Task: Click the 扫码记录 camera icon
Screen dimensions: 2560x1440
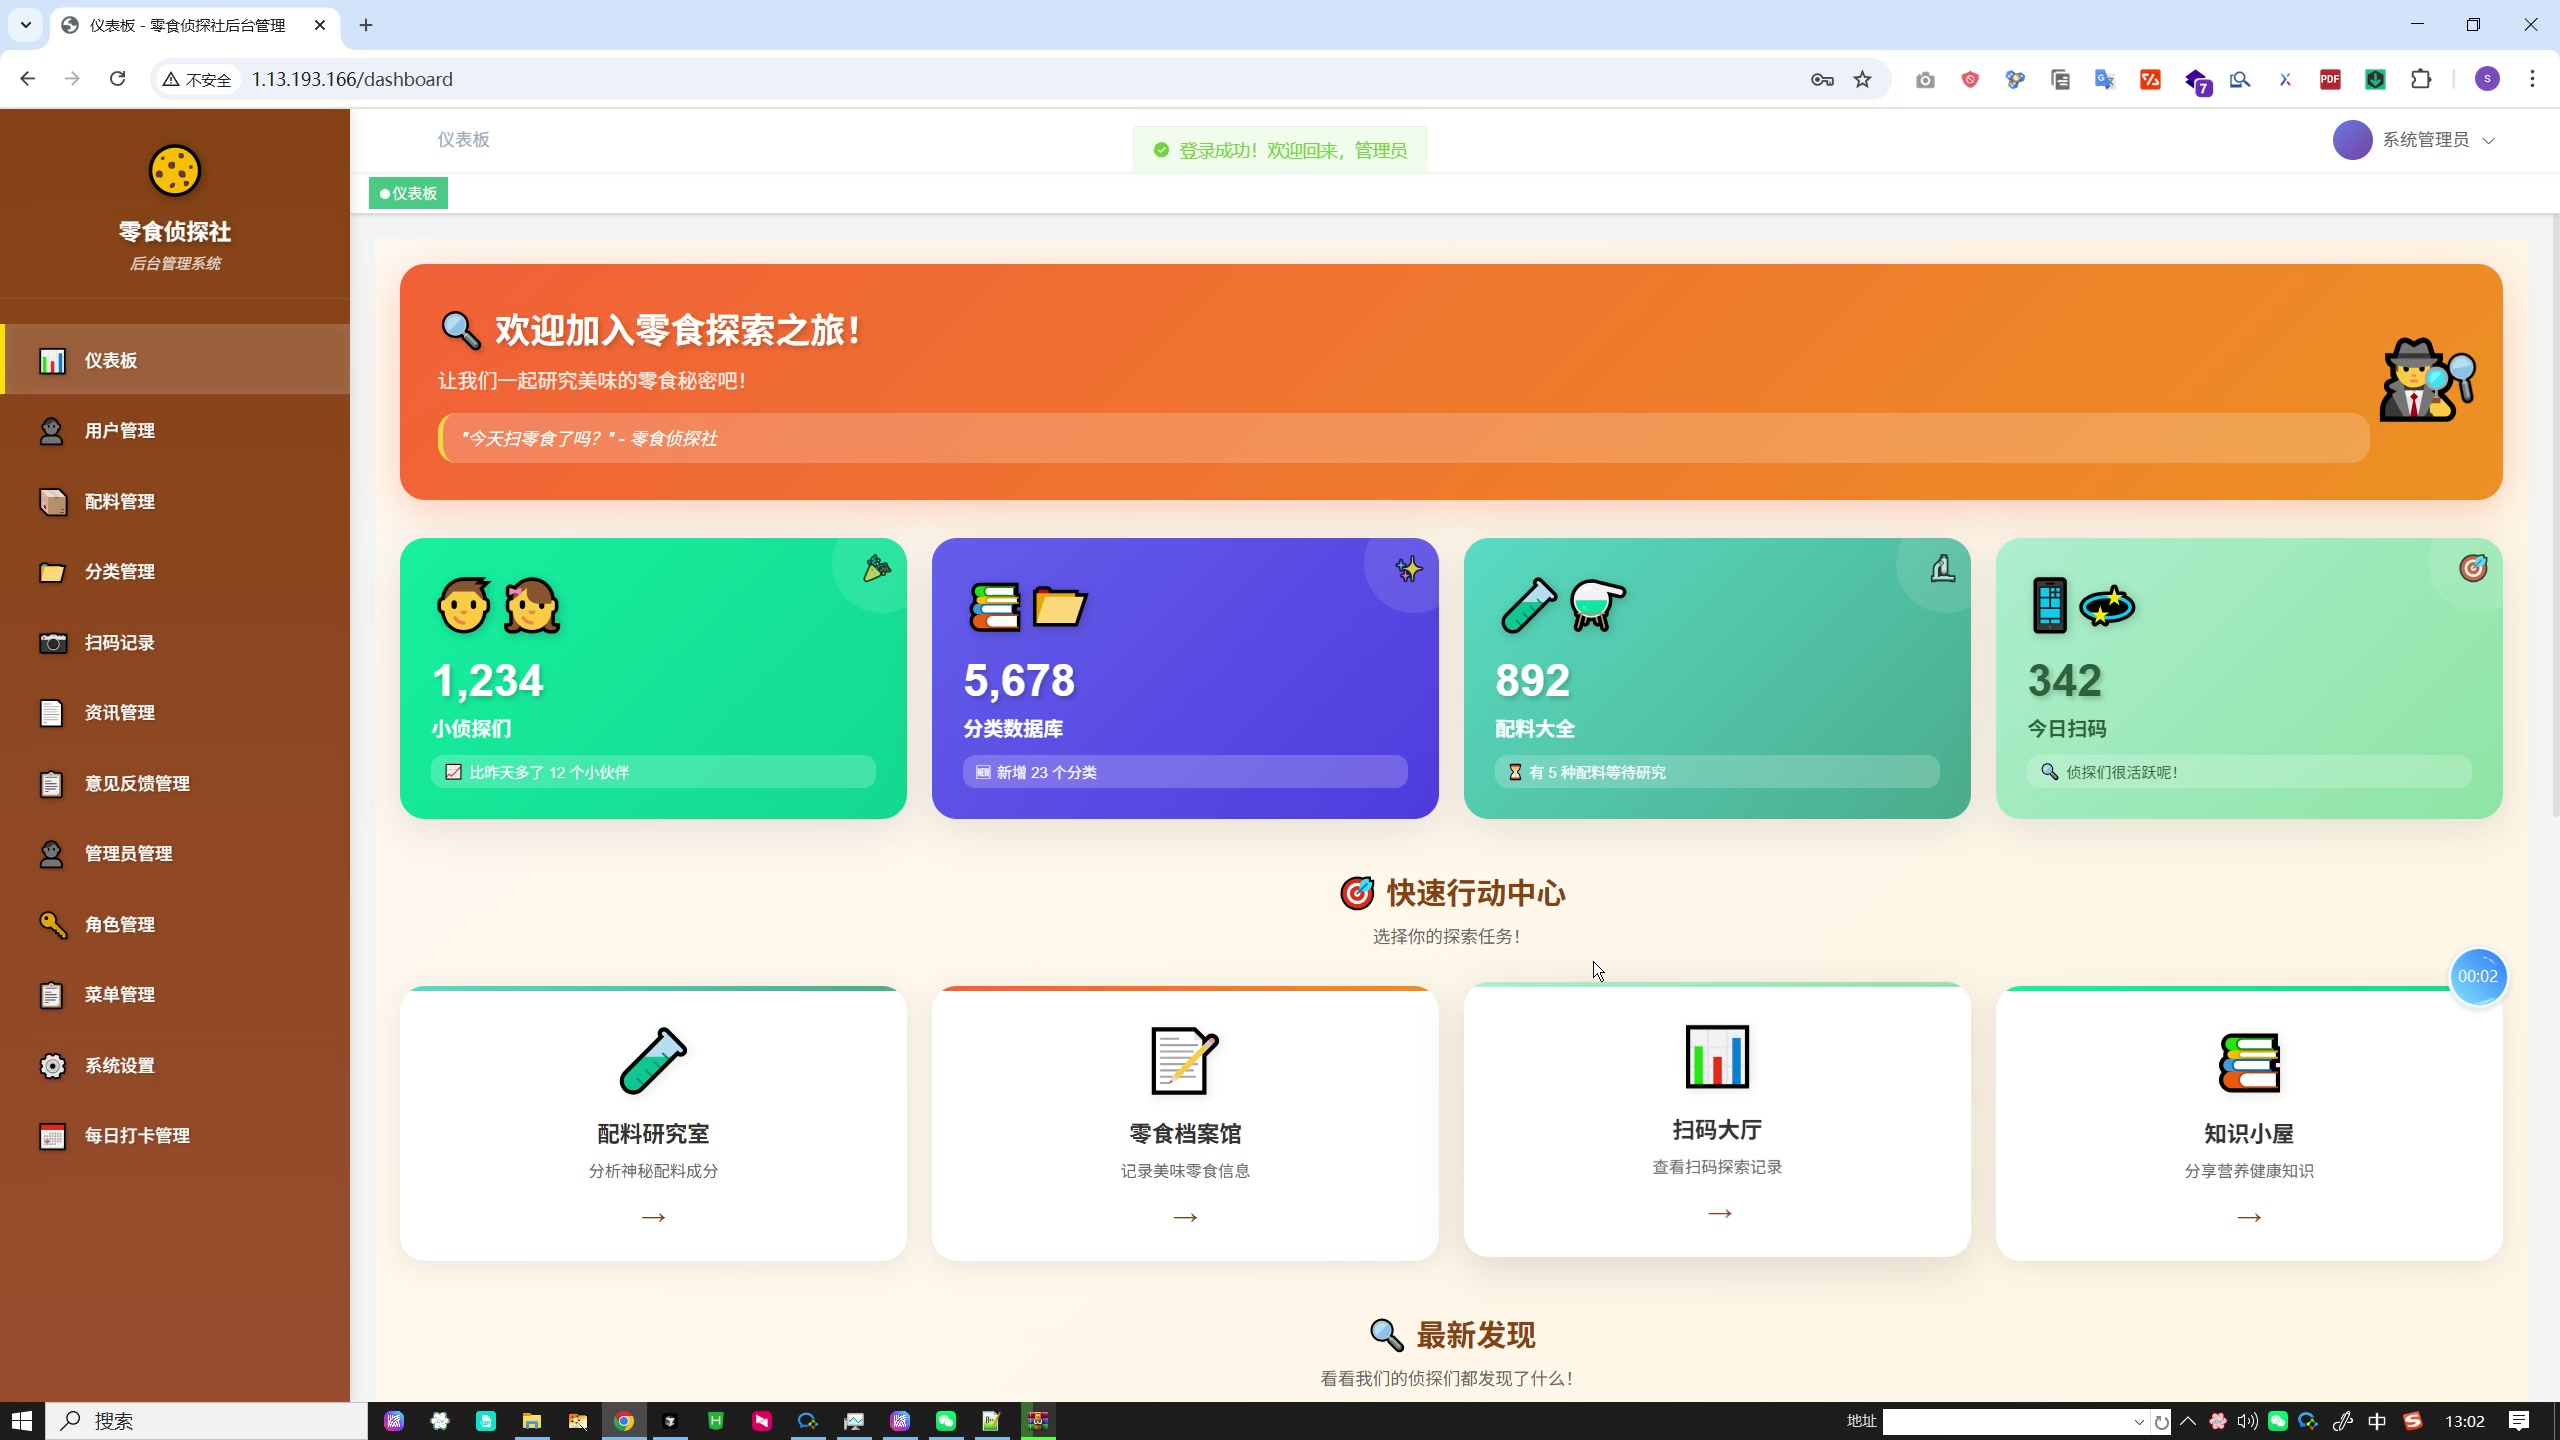Action: 54,643
